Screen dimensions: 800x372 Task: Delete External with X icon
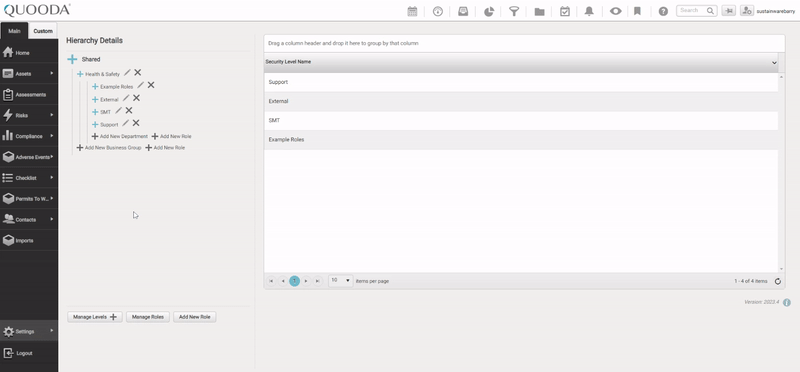click(136, 98)
